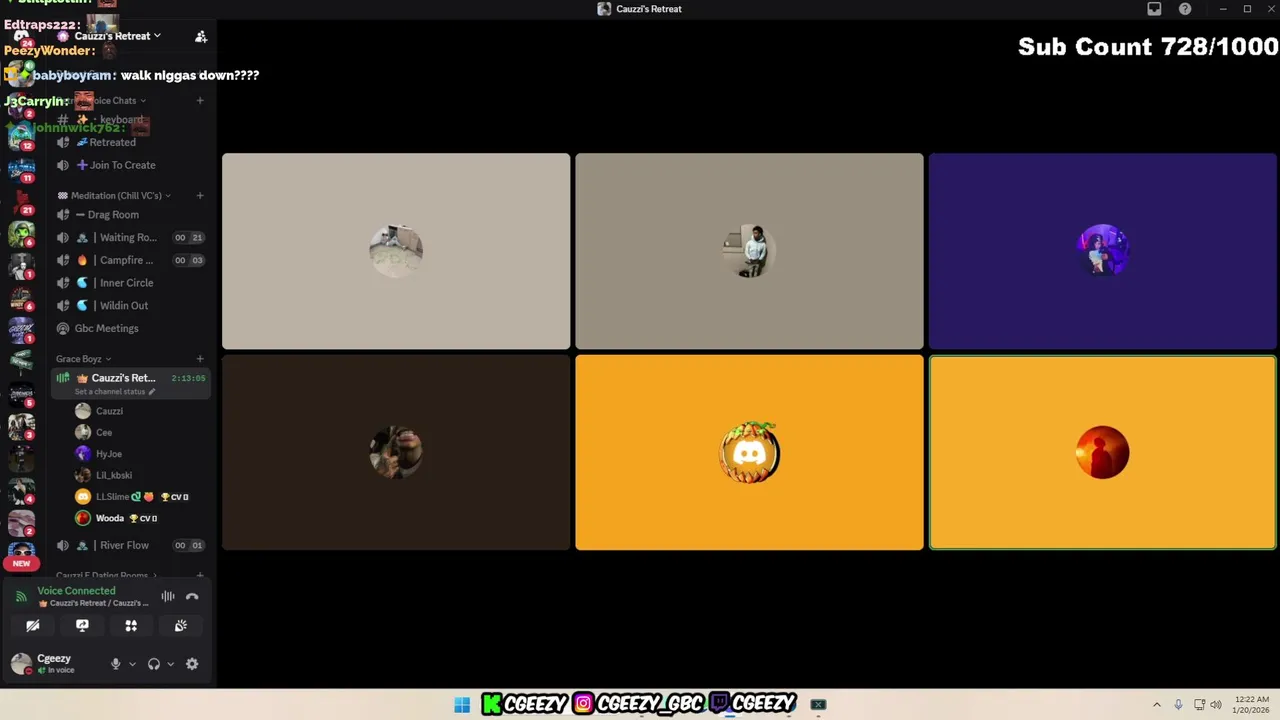Screen dimensions: 1280x720
Task: Create channel in Voice Chats category
Action: 200,100
